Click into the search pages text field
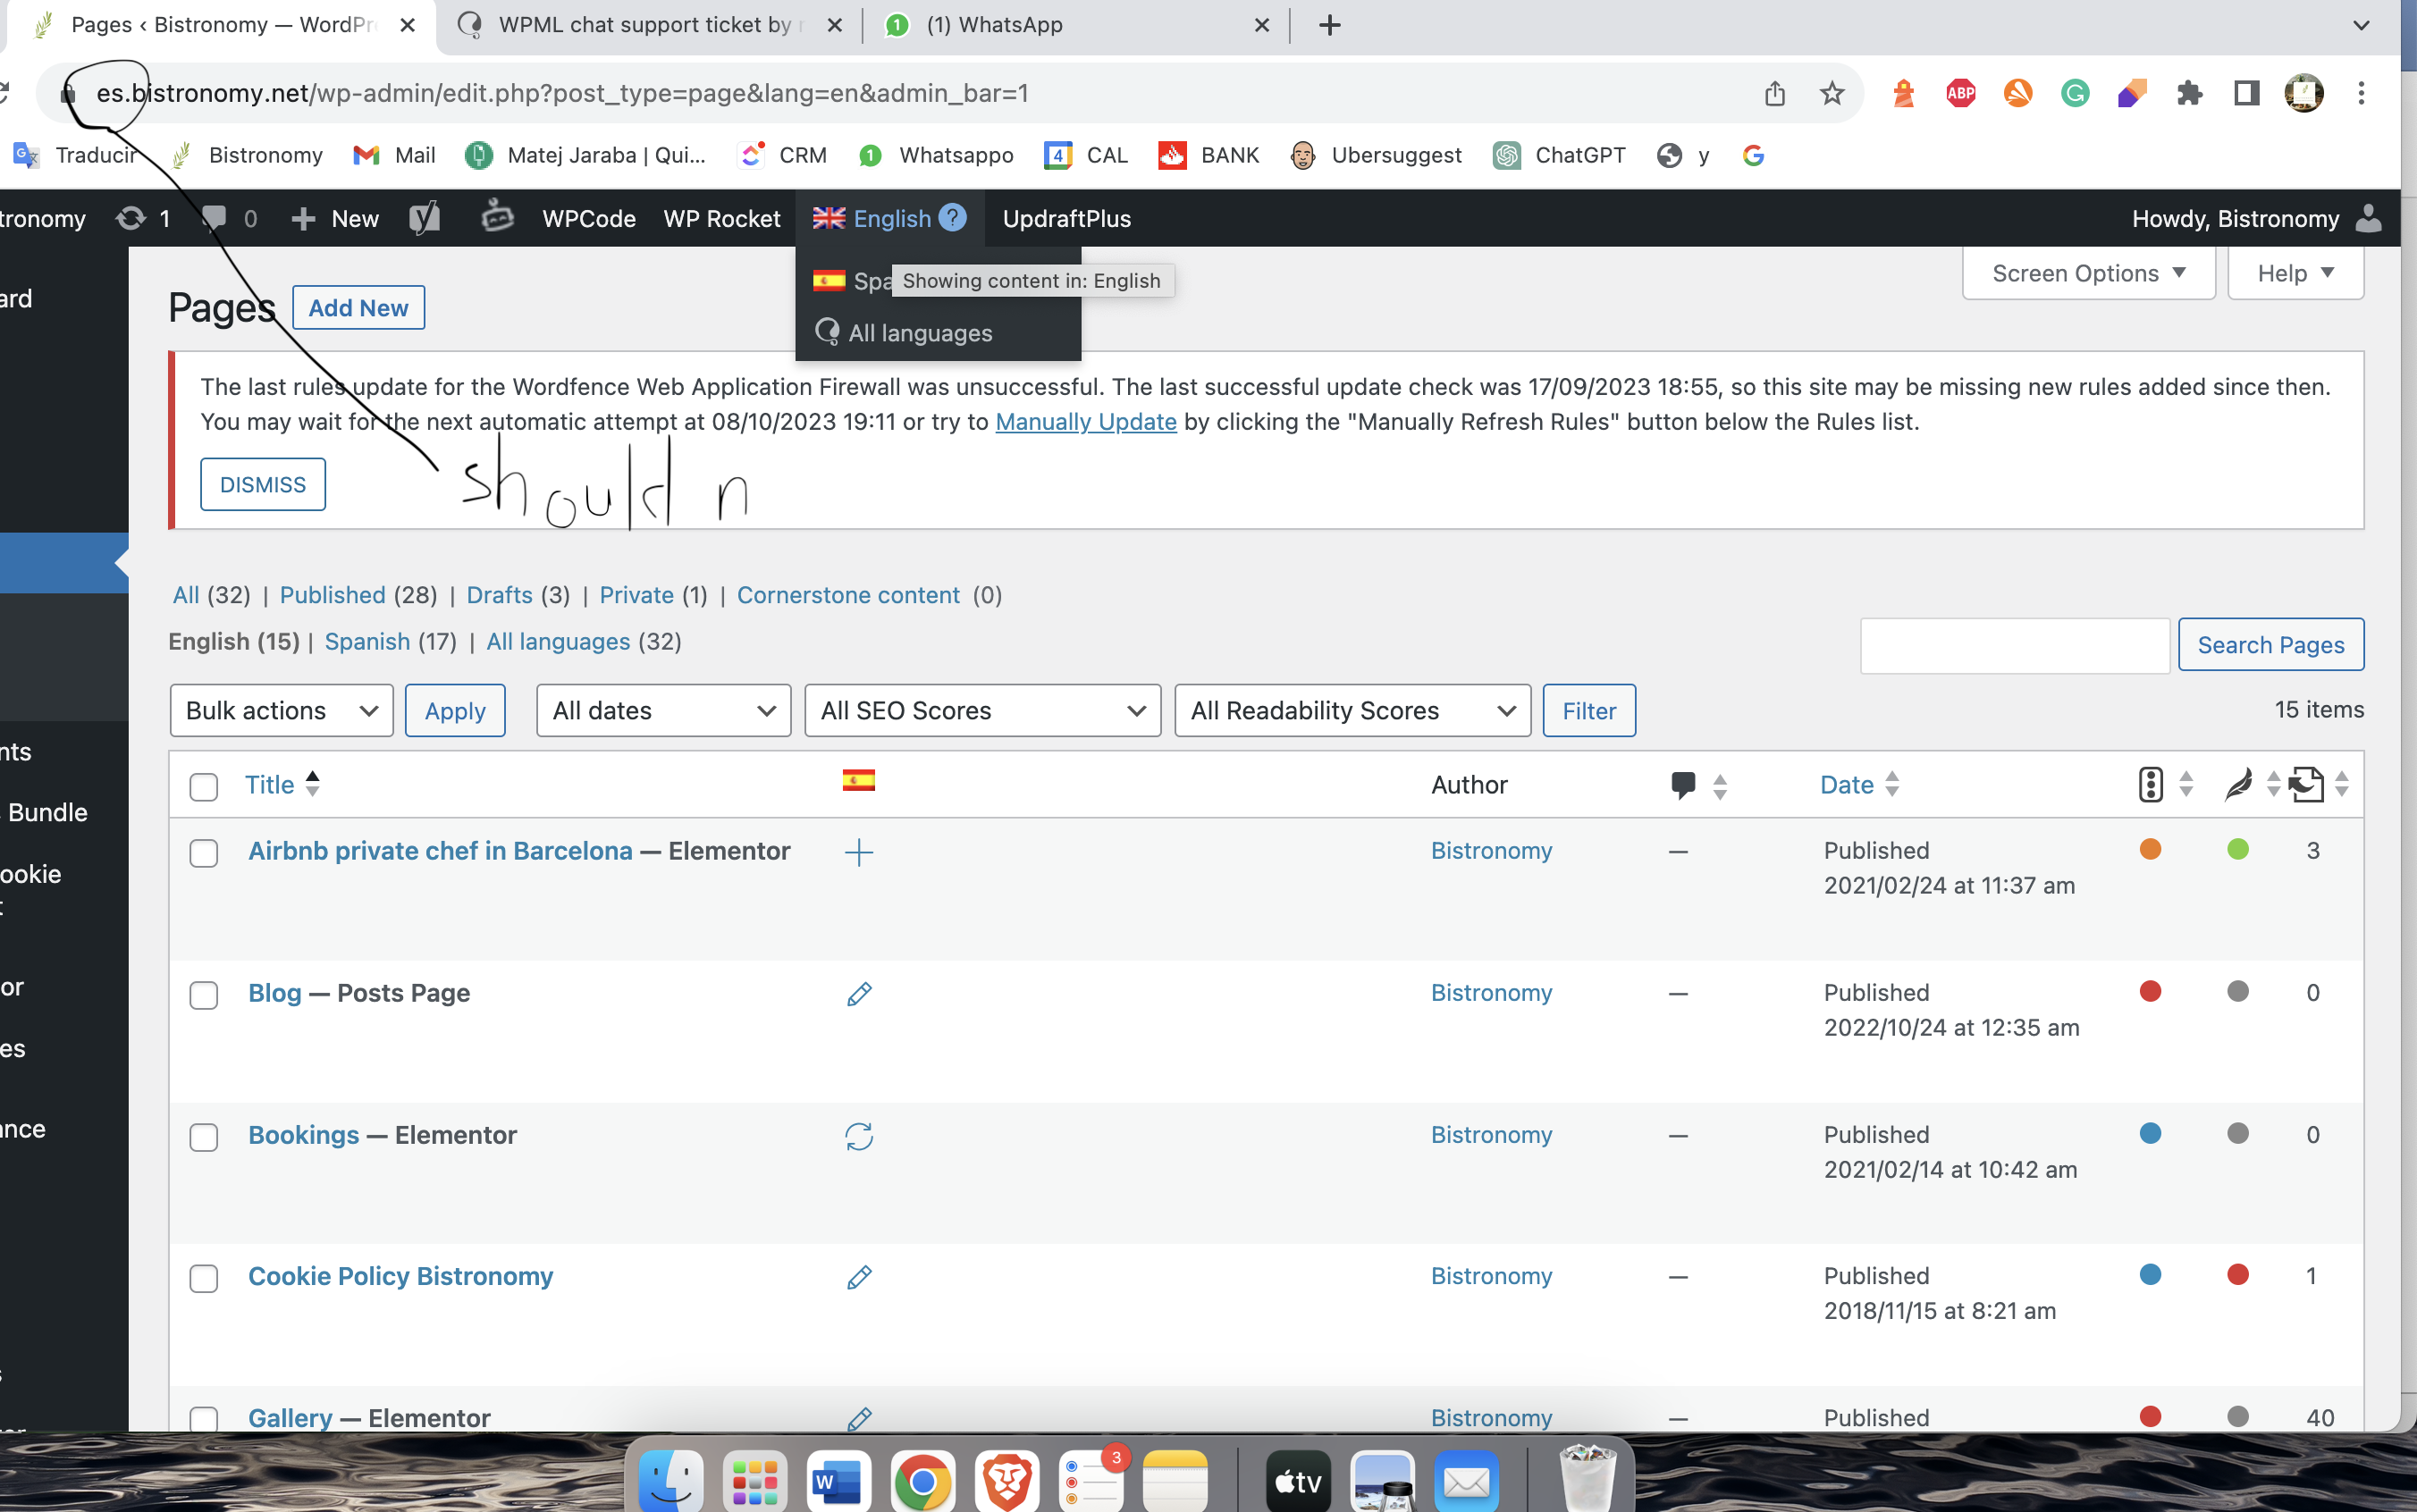2417x1512 pixels. [2014, 645]
